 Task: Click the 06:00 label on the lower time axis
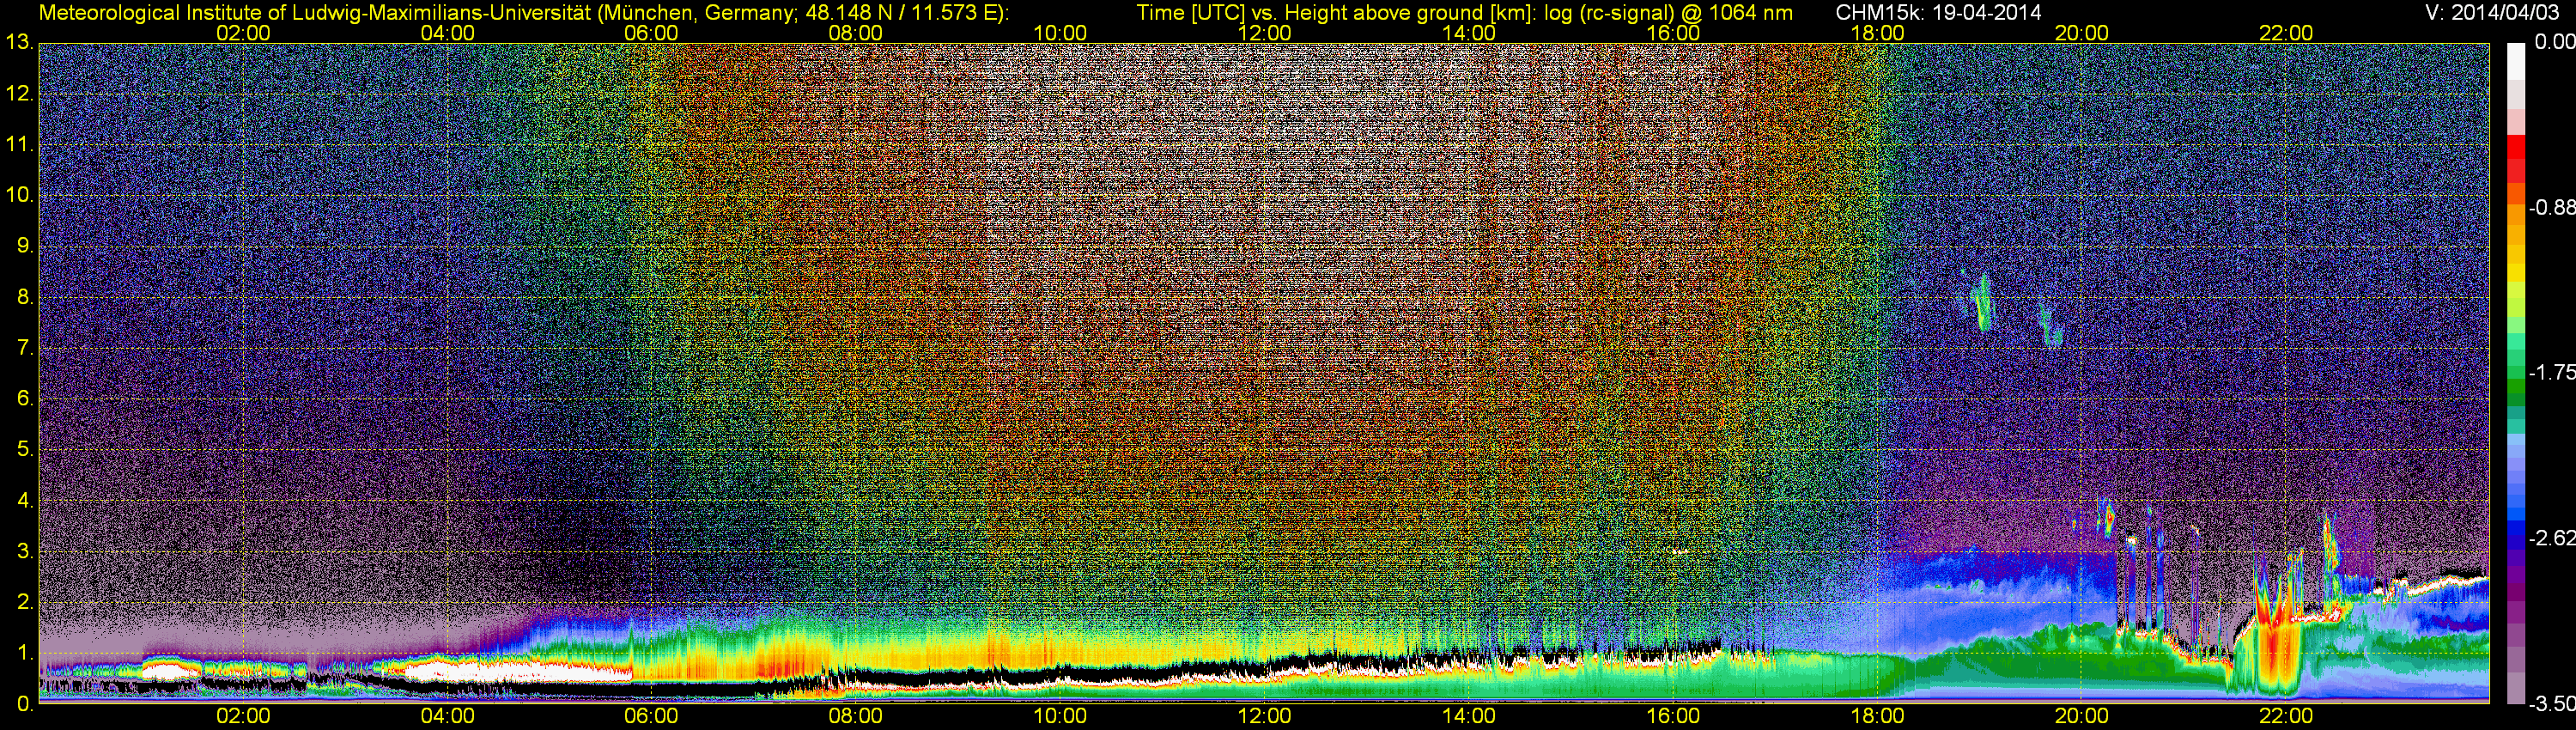[651, 717]
